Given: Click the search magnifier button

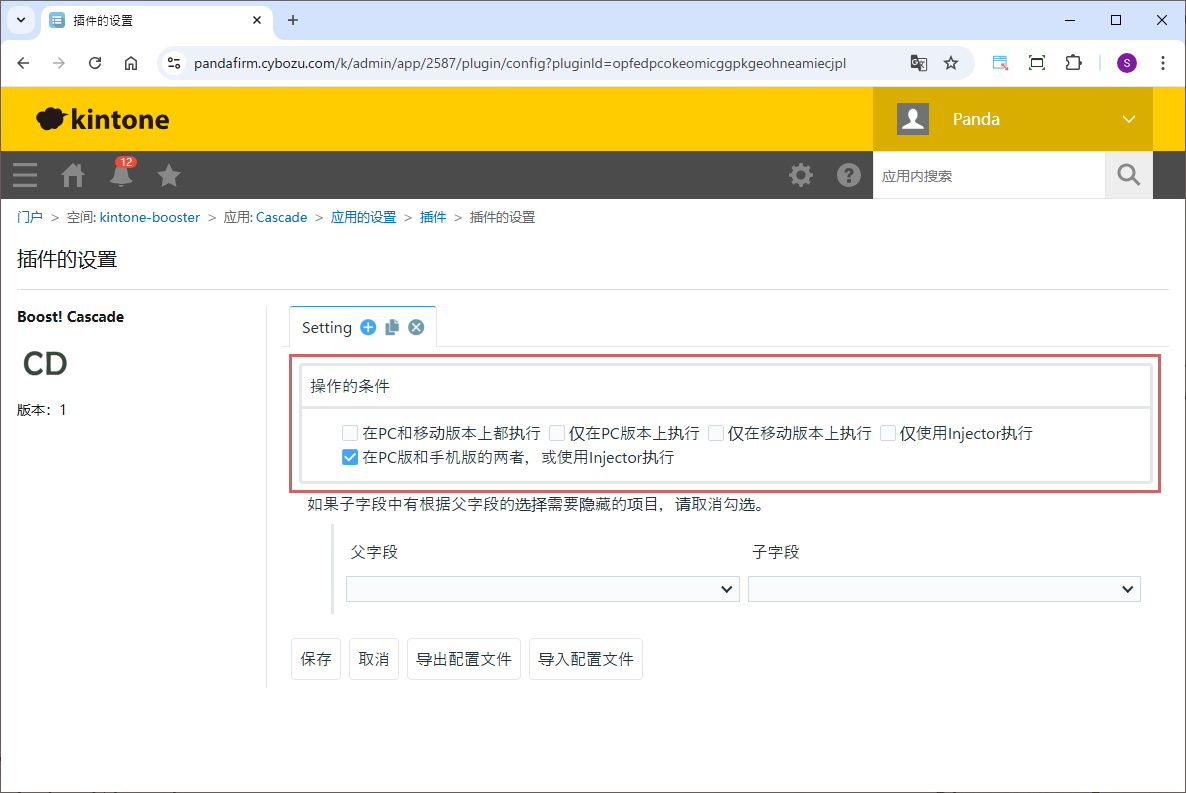Looking at the screenshot, I should 1129,176.
